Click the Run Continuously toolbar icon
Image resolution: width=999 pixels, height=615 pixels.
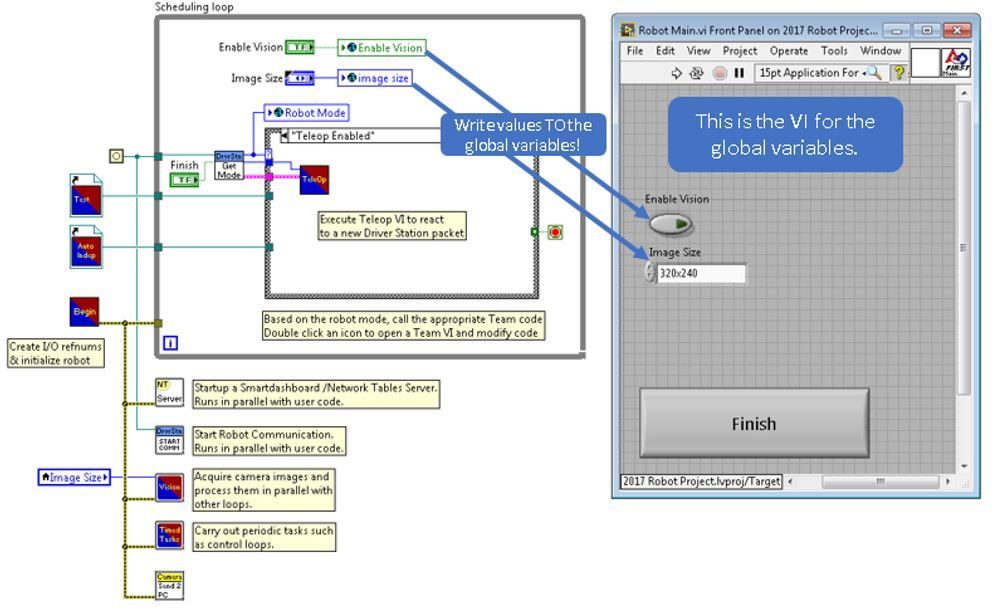point(696,73)
